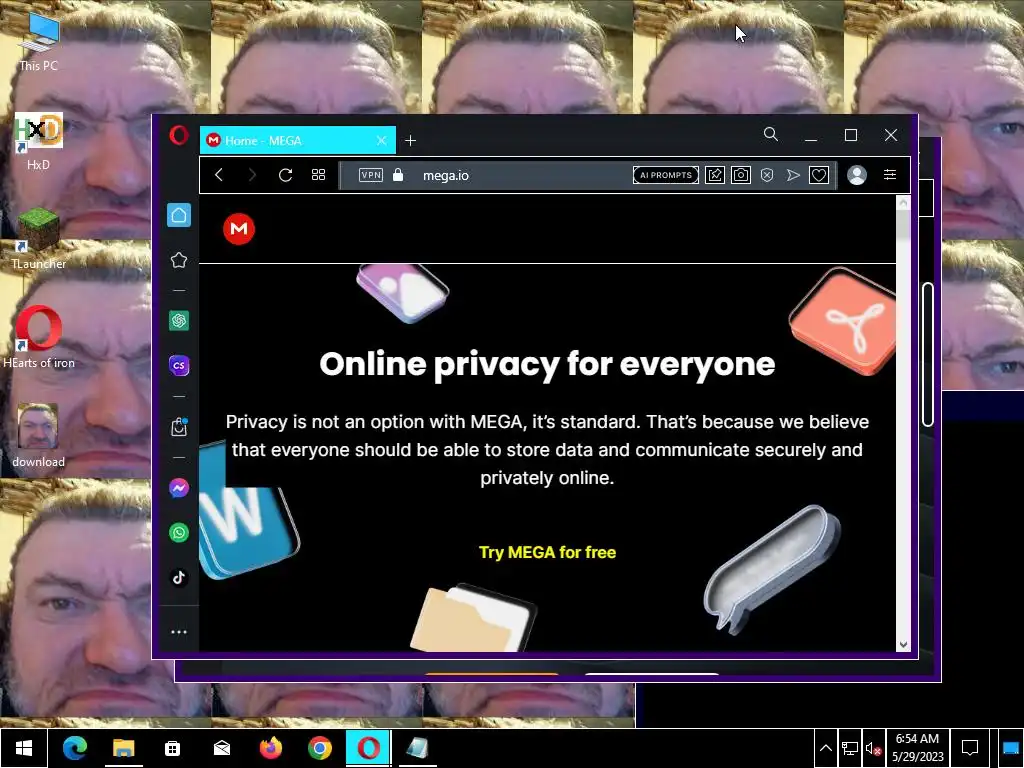This screenshot has width=1024, height=768.
Task: Open Easy Setup sliders menu
Action: 889,175
